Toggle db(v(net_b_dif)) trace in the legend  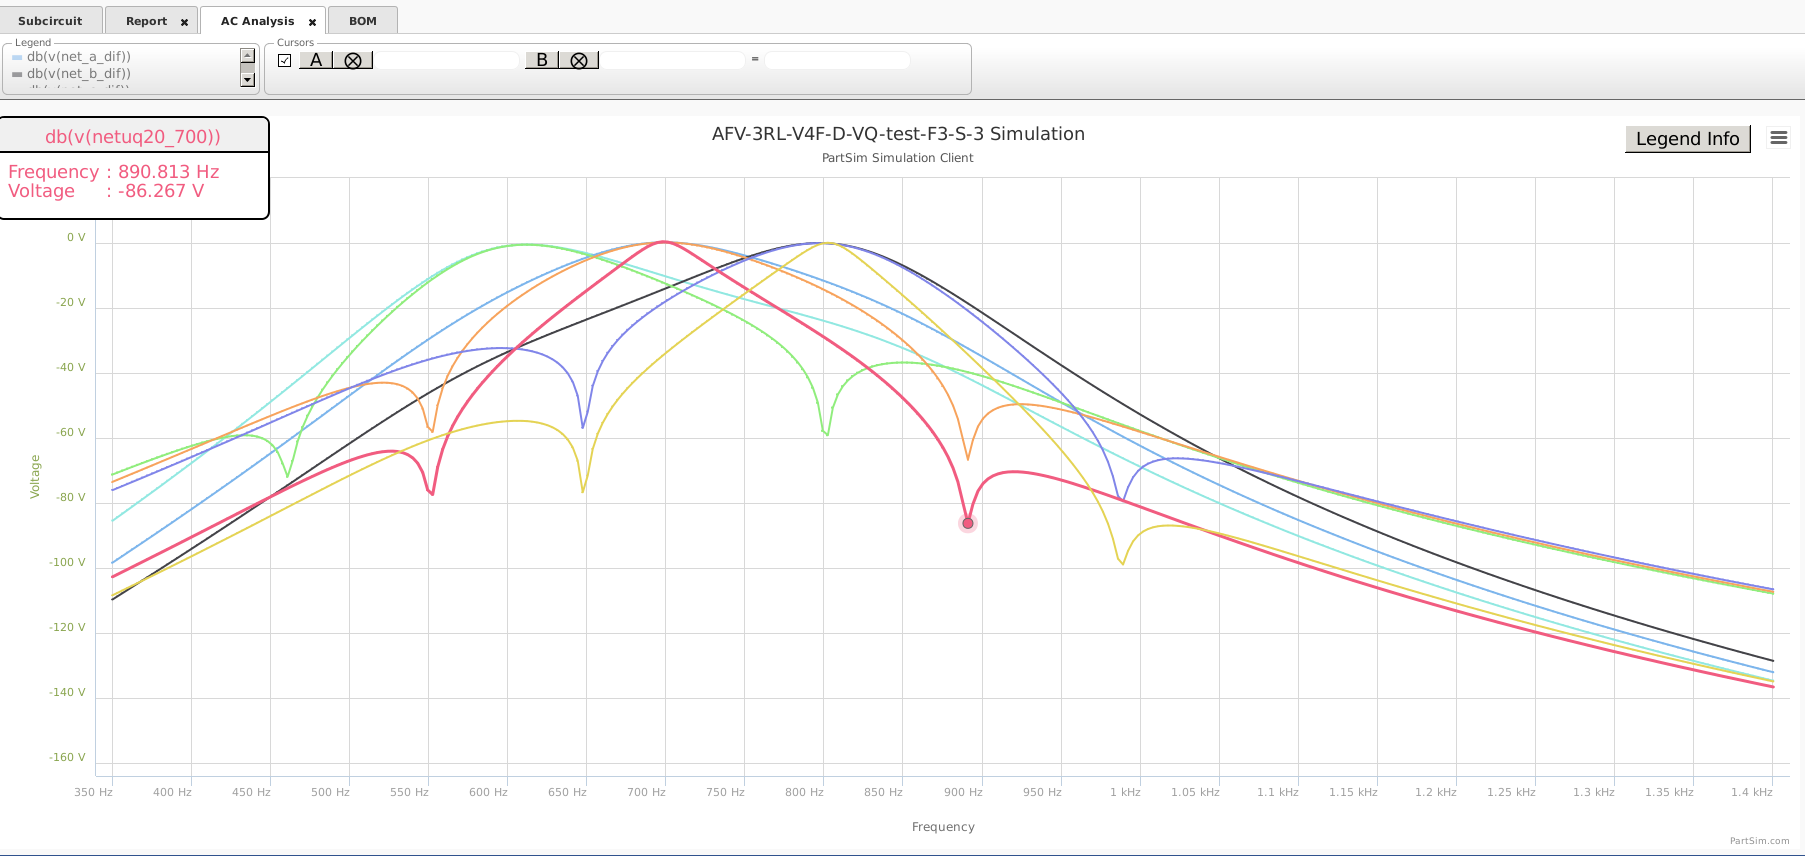[79, 74]
